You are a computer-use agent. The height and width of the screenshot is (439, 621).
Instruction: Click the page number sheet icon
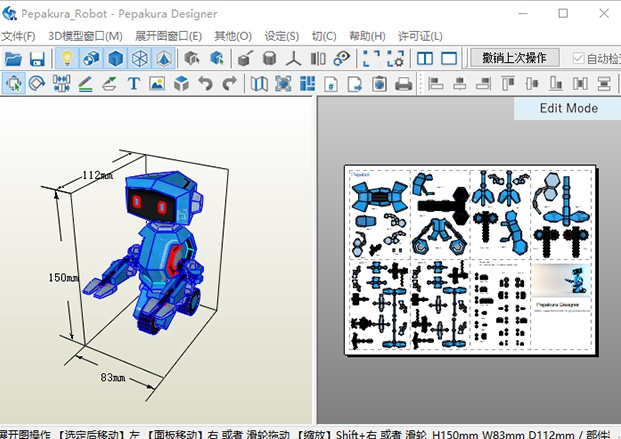tap(331, 84)
